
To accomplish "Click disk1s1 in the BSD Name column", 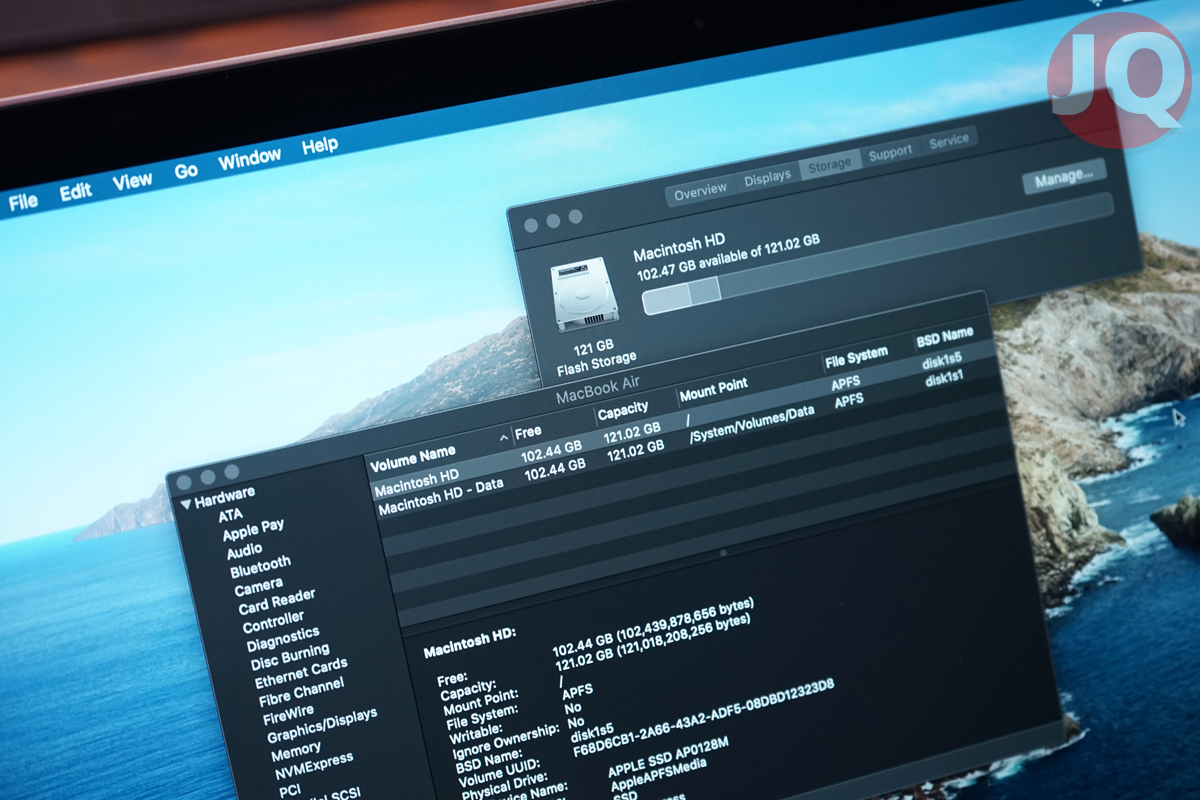I will tap(944, 380).
